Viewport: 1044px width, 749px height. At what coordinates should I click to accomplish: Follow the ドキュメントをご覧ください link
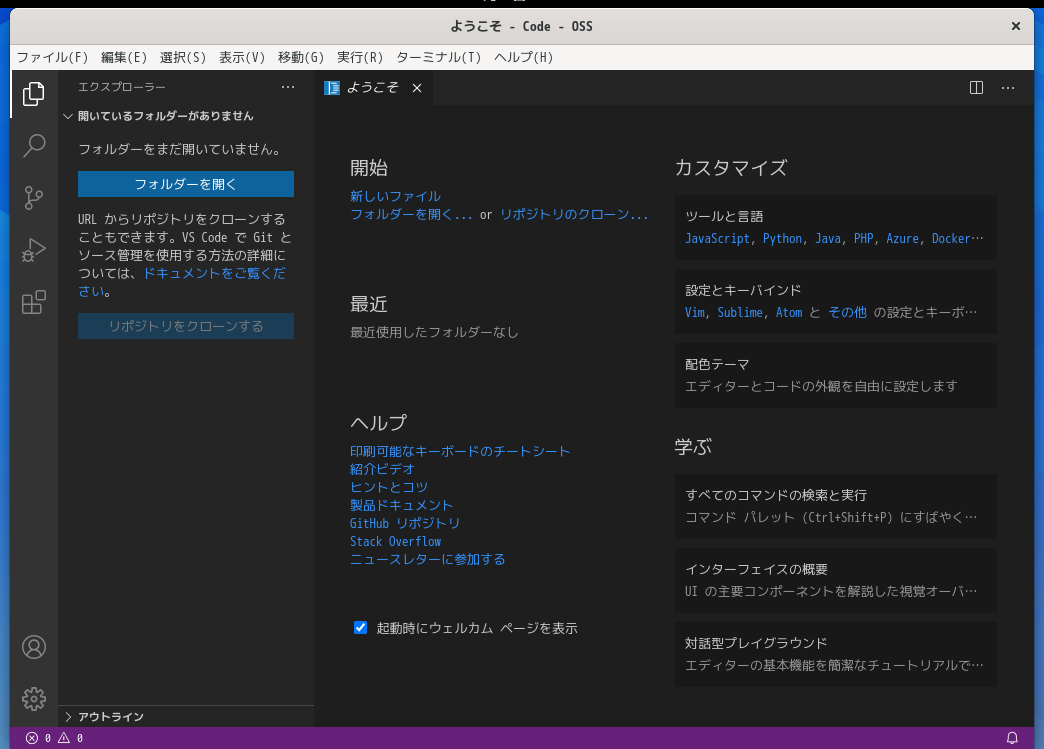click(214, 274)
